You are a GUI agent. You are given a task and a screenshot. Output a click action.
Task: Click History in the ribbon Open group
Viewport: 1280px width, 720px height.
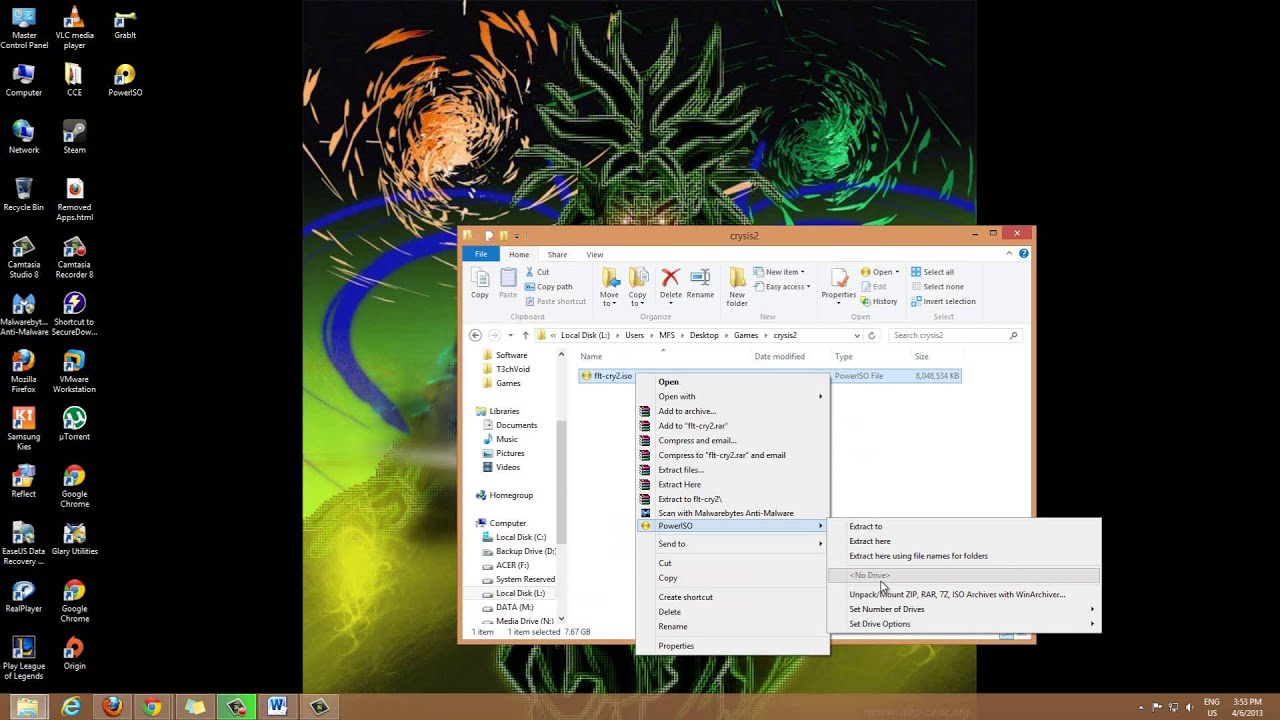pyautogui.click(x=879, y=301)
